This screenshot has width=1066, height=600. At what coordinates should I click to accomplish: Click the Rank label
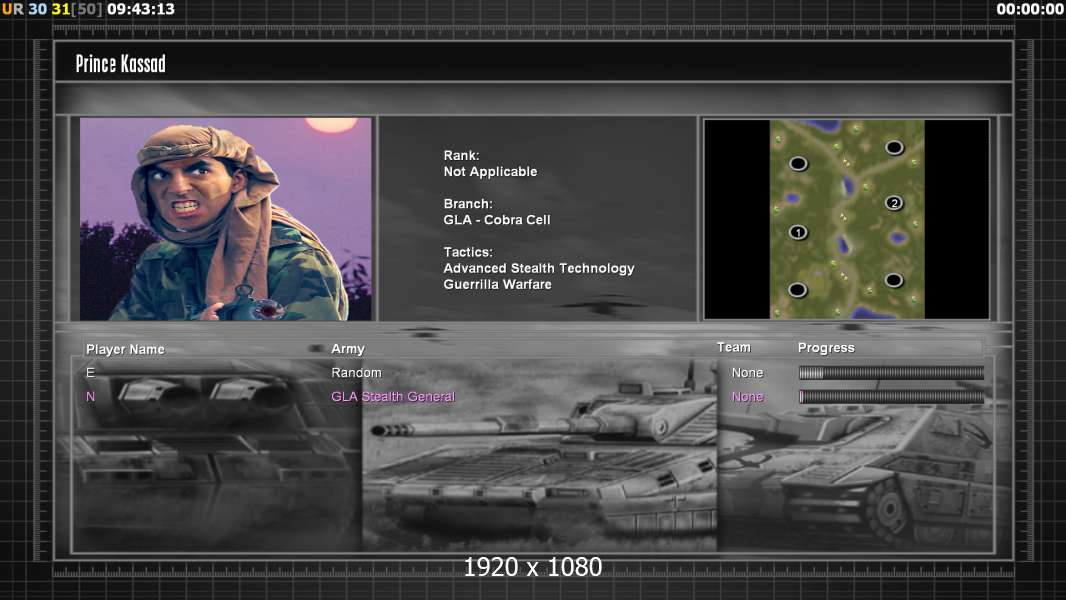point(461,156)
